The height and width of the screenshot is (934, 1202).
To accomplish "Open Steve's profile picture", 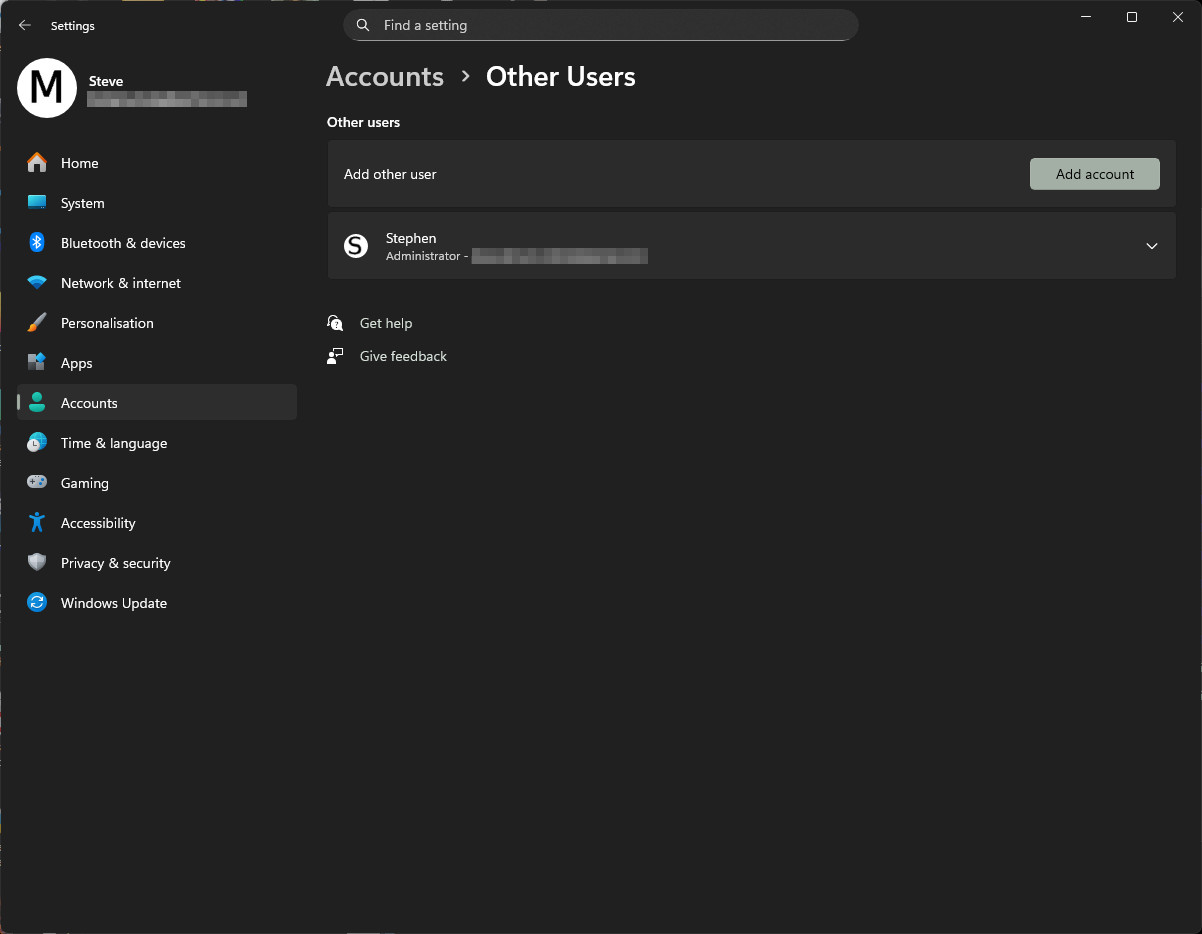I will click(x=47, y=88).
